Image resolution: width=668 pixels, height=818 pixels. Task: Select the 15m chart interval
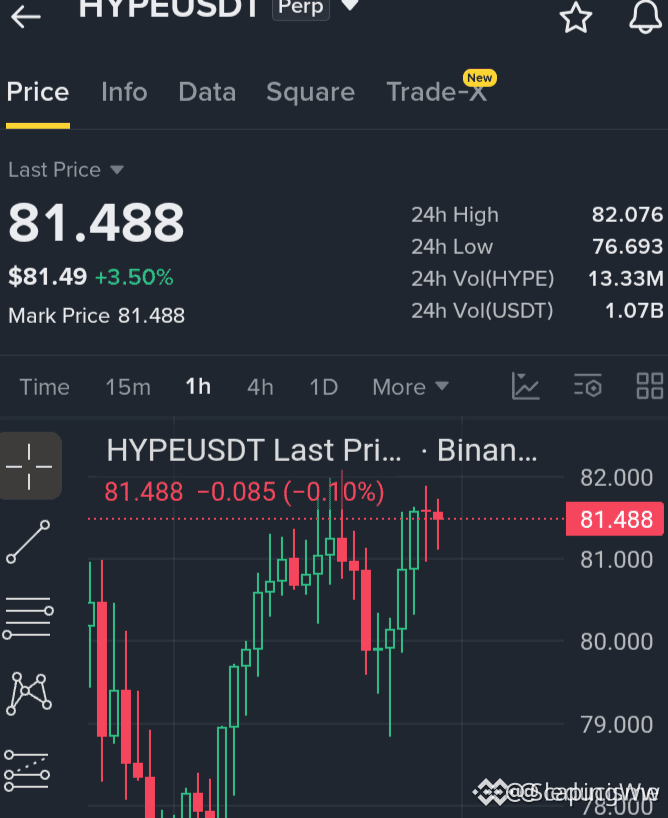(128, 387)
